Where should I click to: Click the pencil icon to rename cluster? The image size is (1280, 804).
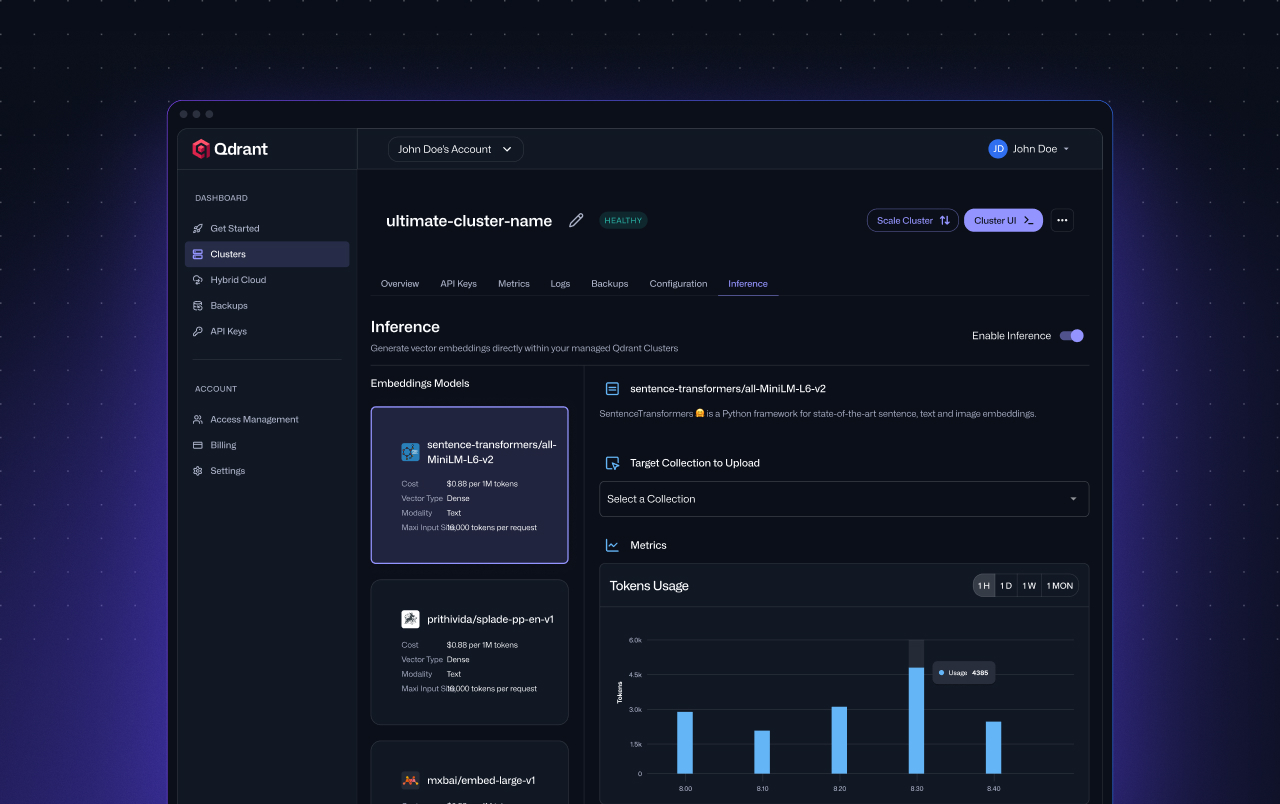[576, 221]
